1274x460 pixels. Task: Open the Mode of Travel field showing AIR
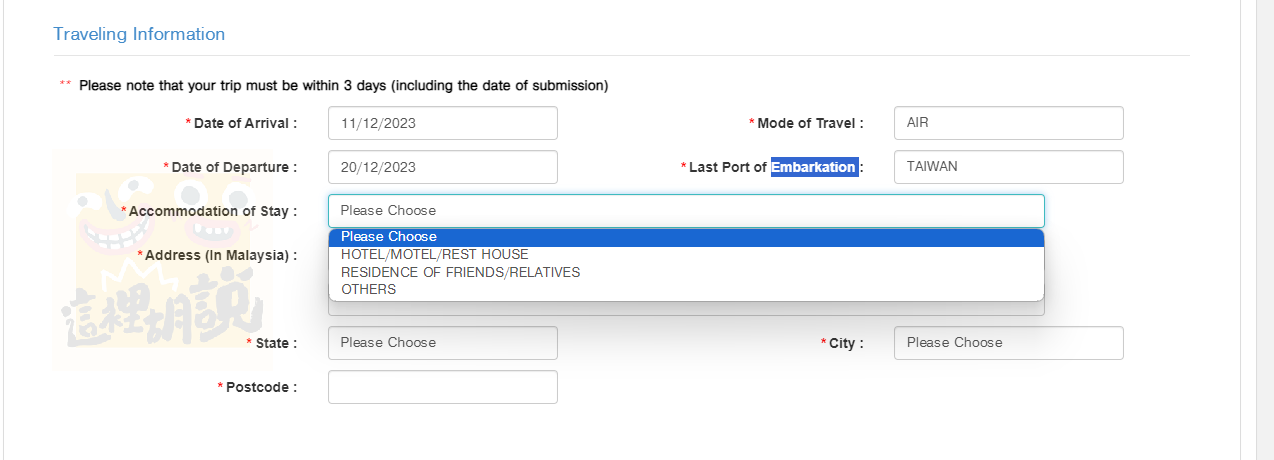(1008, 123)
